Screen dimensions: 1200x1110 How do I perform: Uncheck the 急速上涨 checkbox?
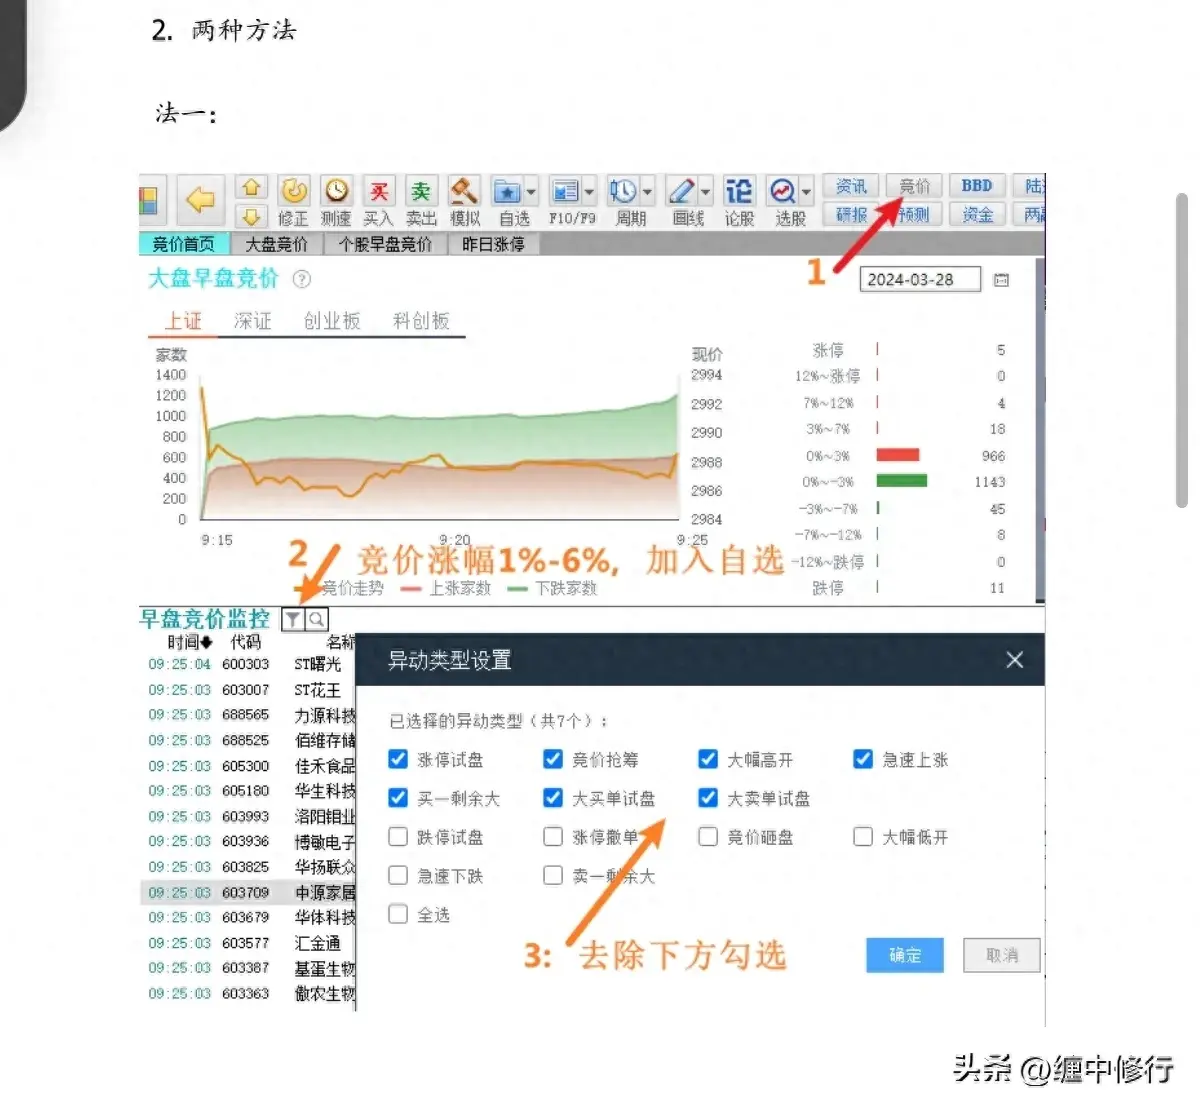tap(863, 759)
